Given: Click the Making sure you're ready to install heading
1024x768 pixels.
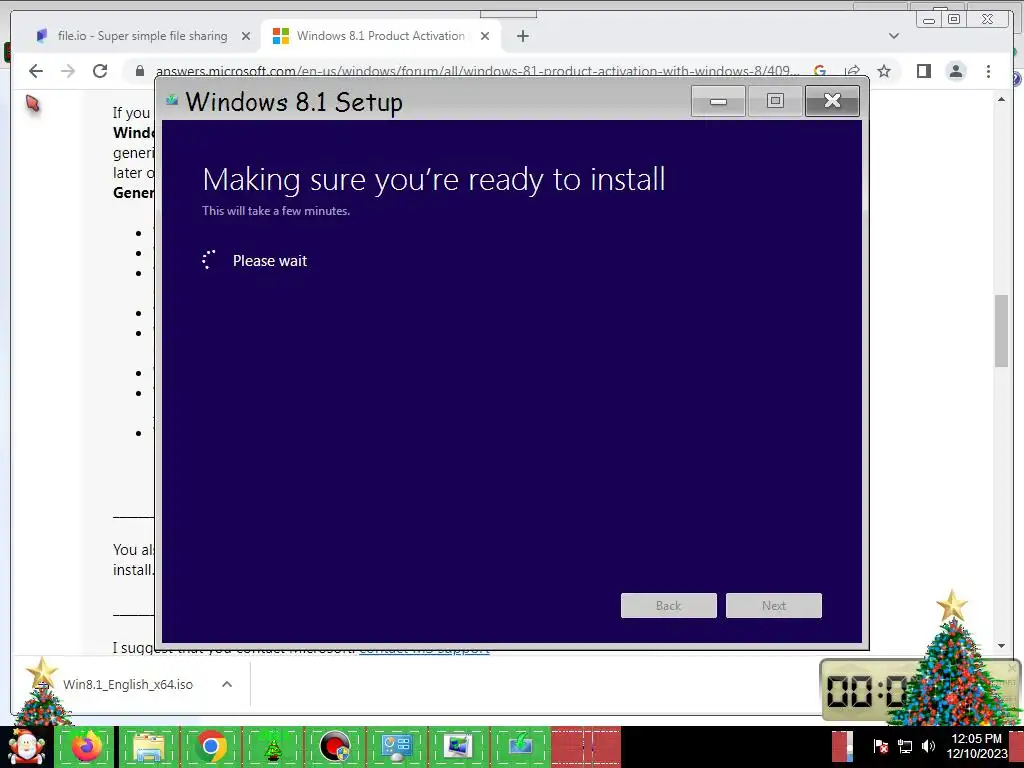Looking at the screenshot, I should (x=434, y=180).
